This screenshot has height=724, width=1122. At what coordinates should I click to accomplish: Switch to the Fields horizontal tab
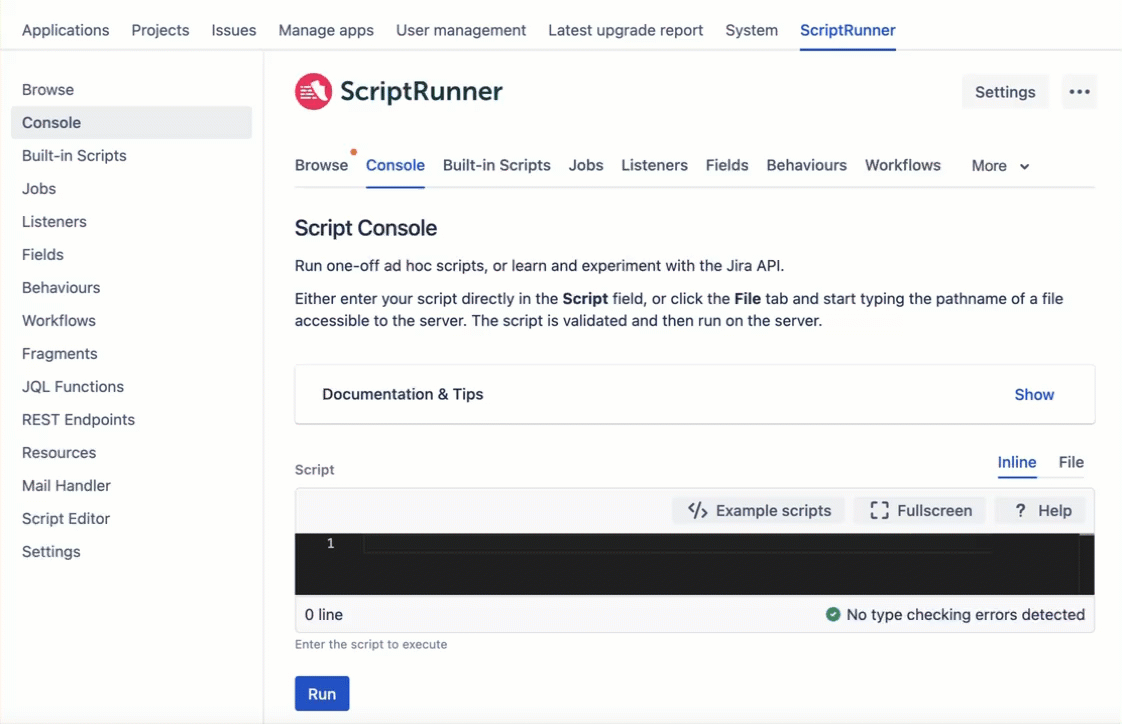click(x=726, y=165)
